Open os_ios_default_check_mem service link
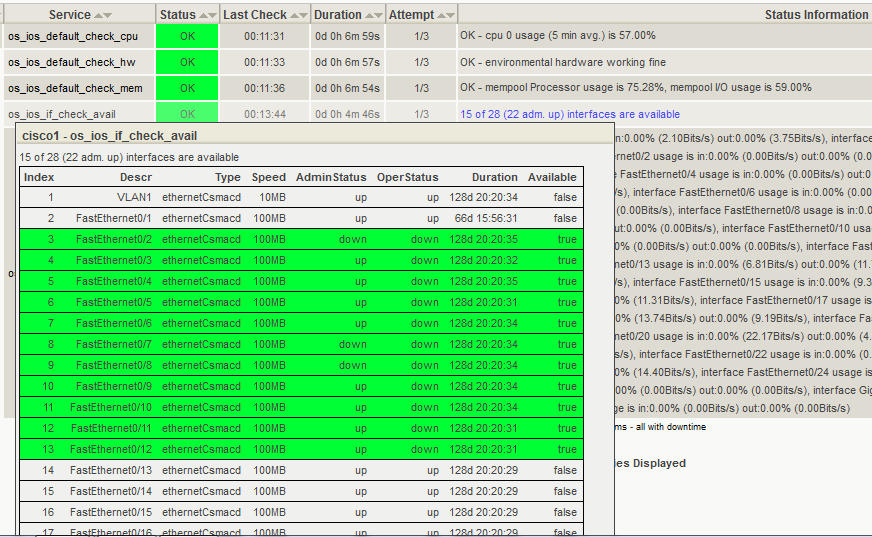872x537 pixels. point(75,88)
